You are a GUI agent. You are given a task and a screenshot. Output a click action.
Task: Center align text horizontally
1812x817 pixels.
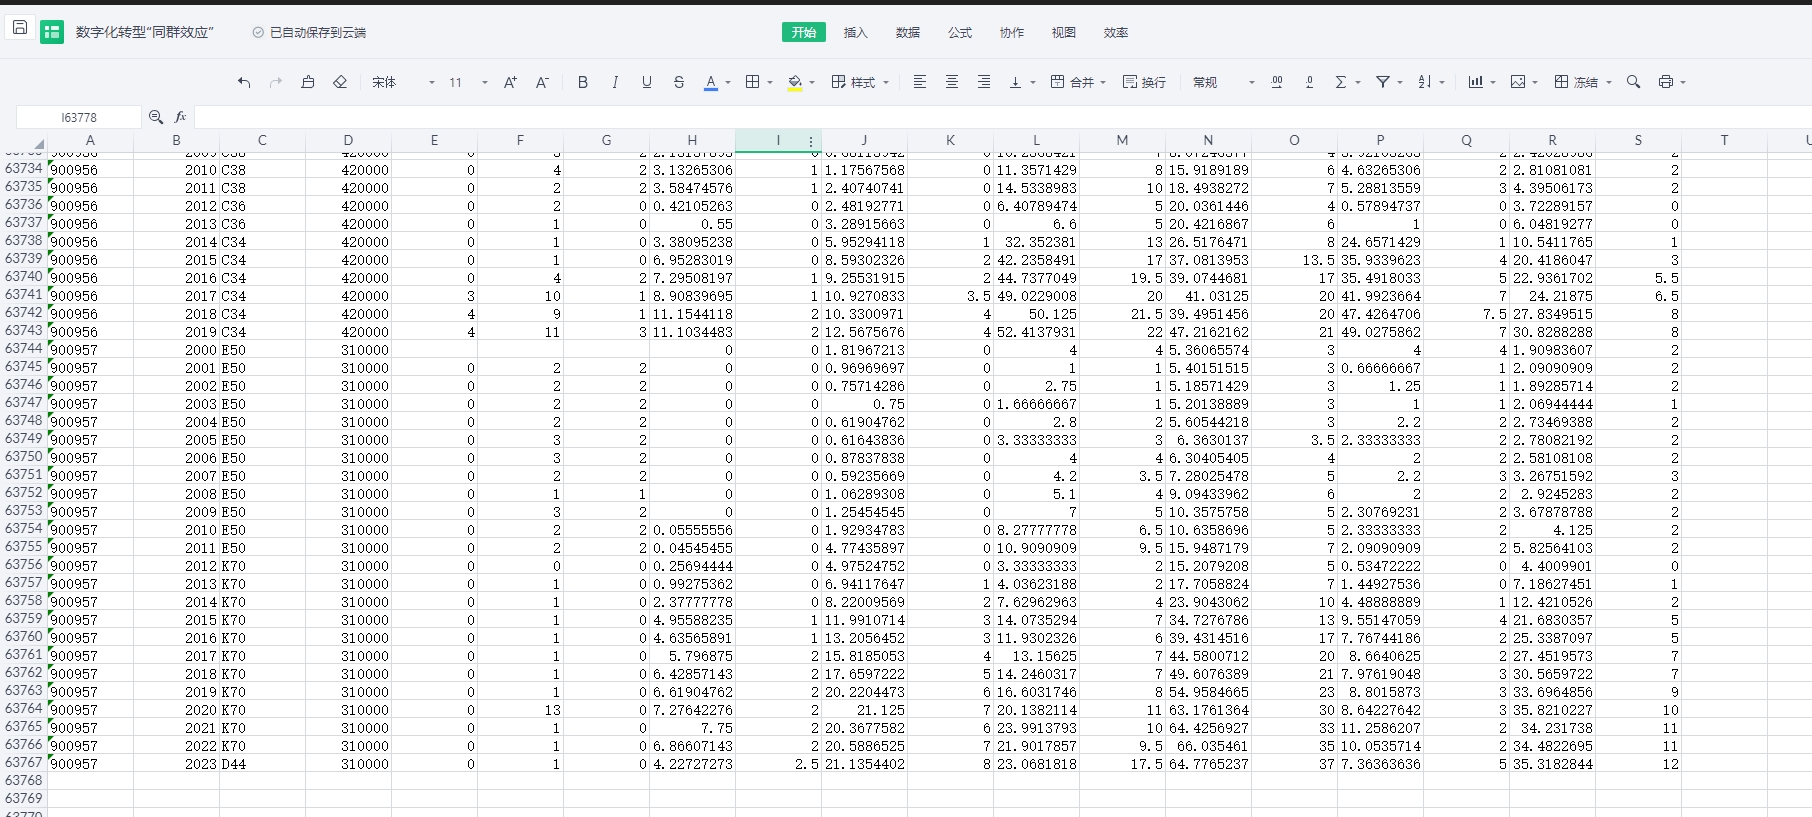[x=952, y=82]
